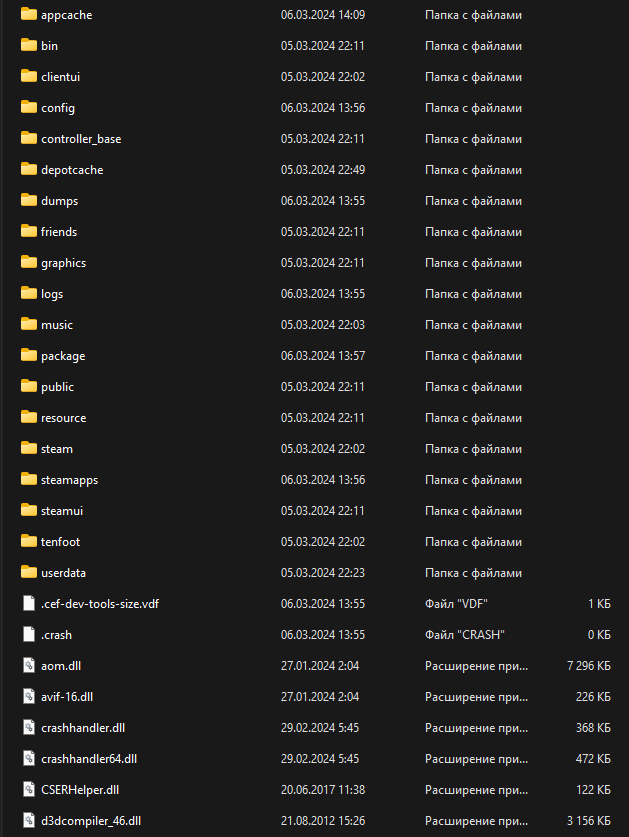Viewport: 629px width, 837px height.
Task: Click the bin folder icon
Action: (x=29, y=45)
